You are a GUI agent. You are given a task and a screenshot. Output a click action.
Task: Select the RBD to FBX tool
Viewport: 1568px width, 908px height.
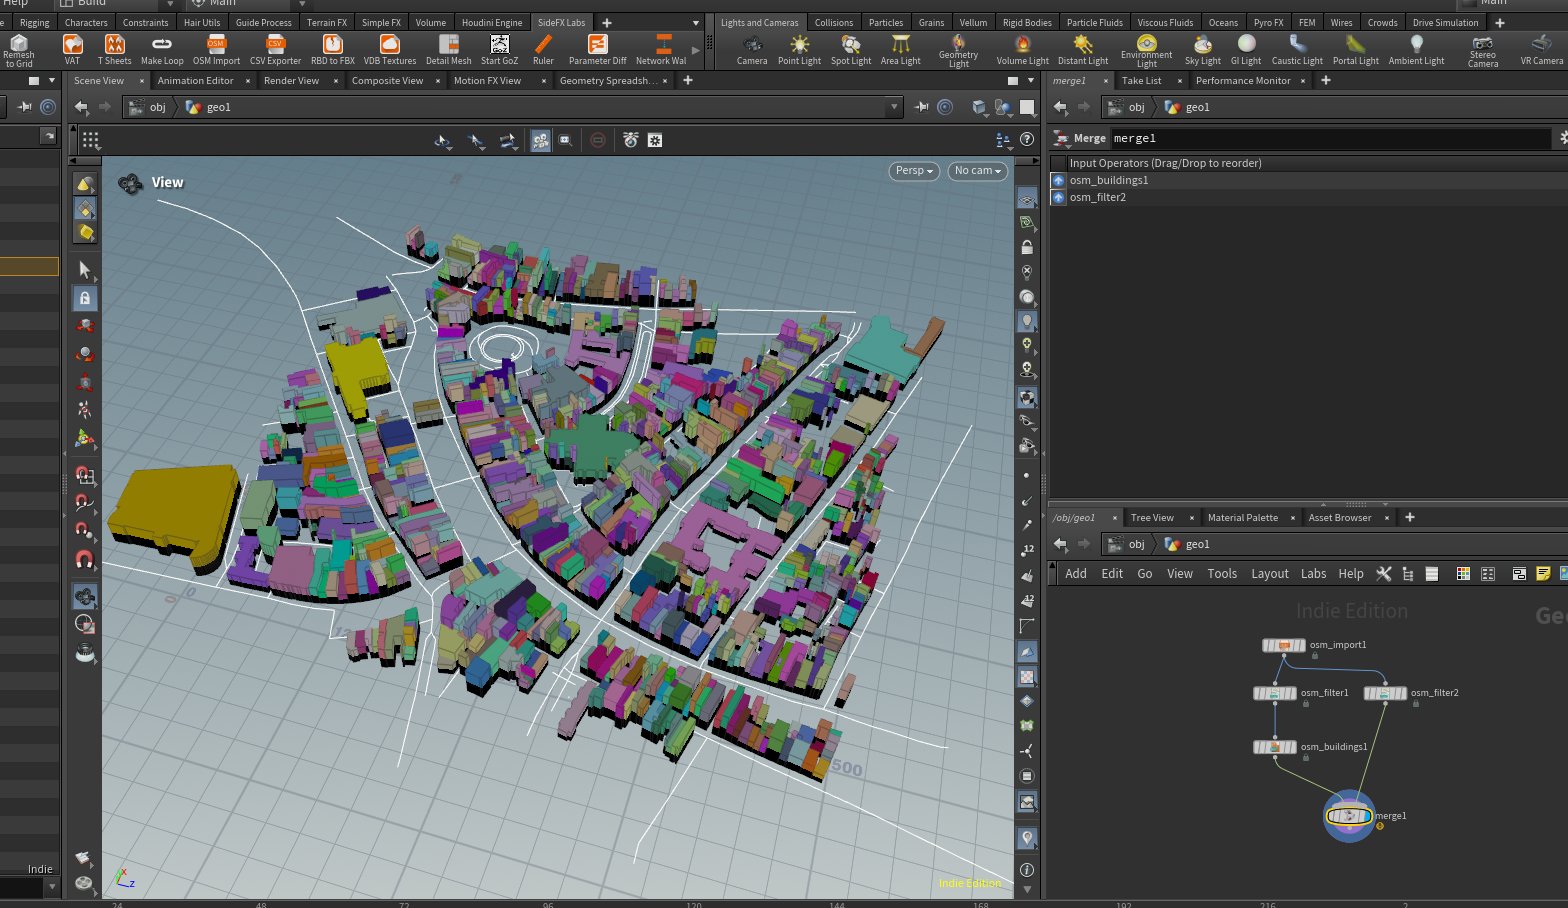333,49
